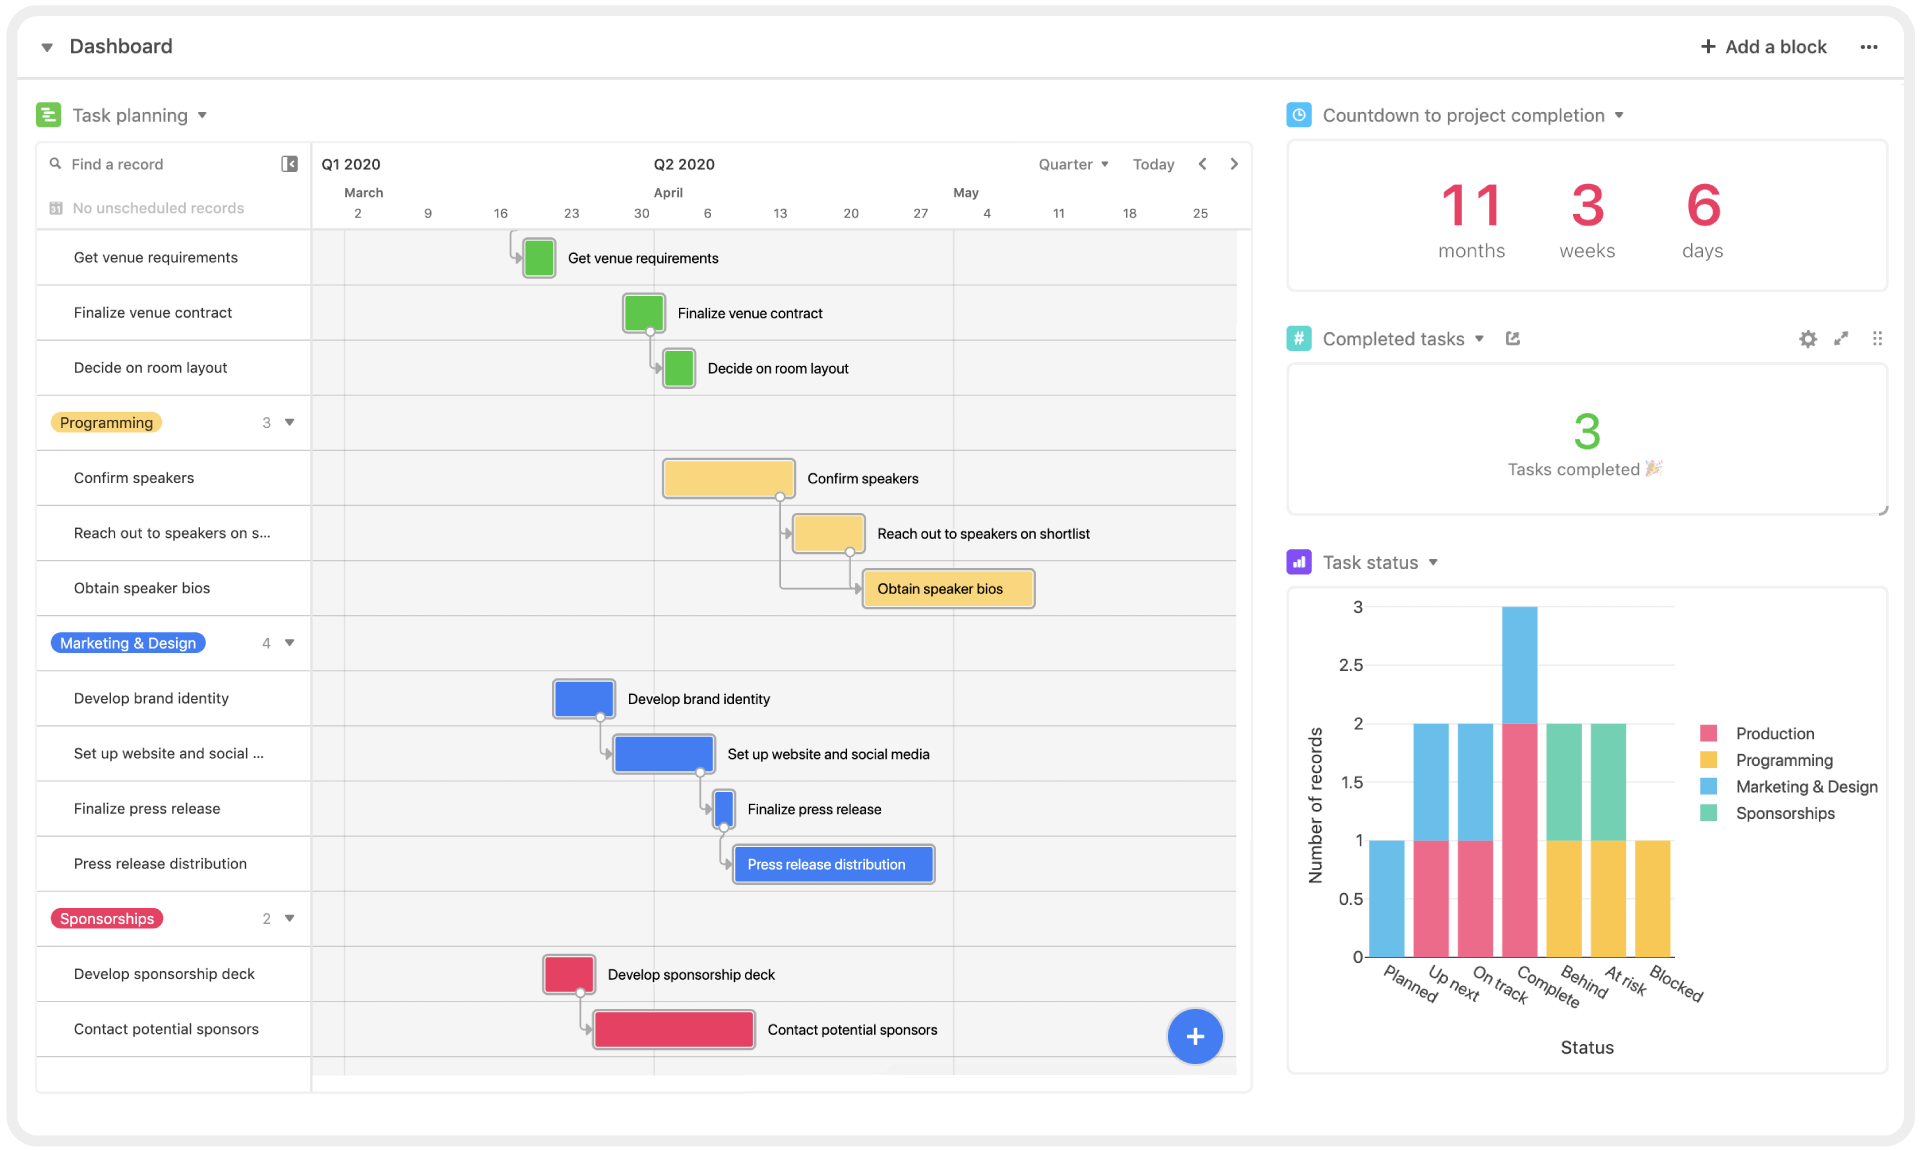Image resolution: width=1920 pixels, height=1150 pixels.
Task: Click Finalize venue contract row in list
Action: (174, 313)
